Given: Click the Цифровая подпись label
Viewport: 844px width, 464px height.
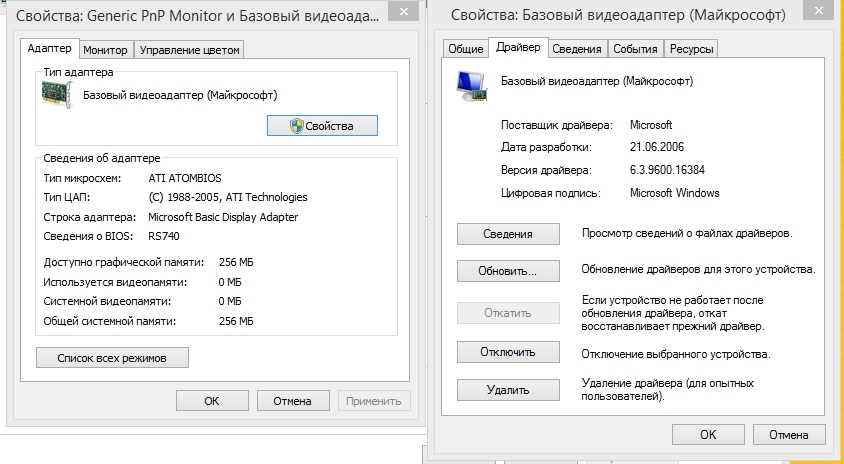Looking at the screenshot, I should 551,193.
